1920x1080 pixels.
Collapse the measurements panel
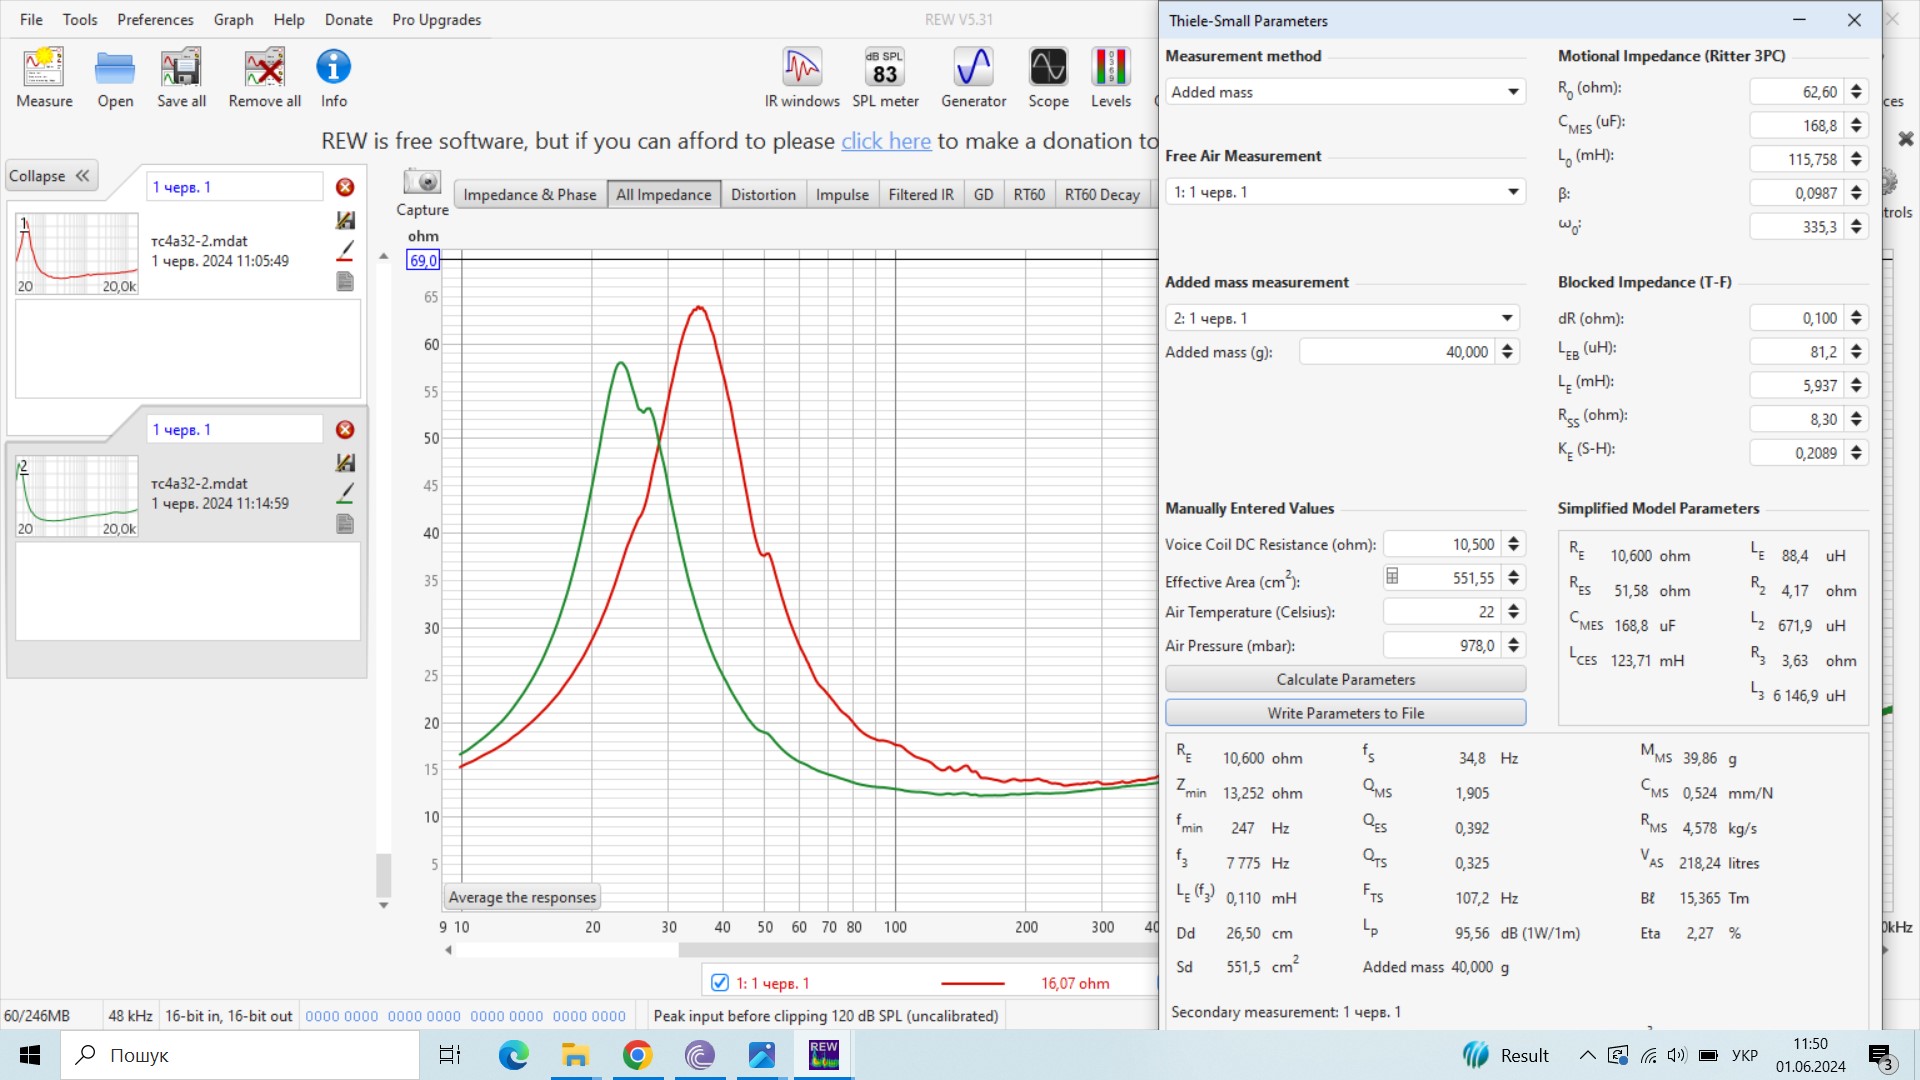point(50,176)
